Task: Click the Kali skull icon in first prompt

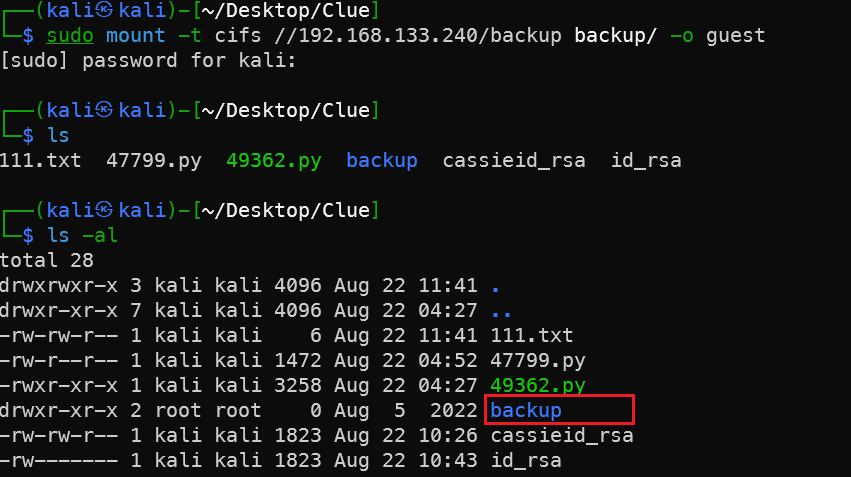Action: point(104,9)
